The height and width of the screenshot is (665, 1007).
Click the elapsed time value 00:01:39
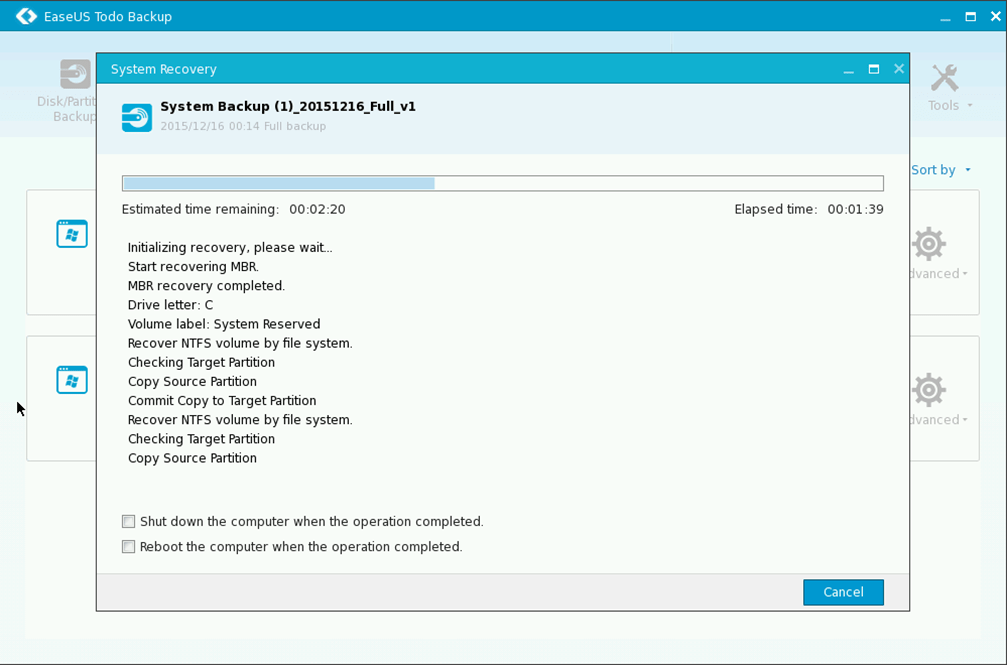(855, 209)
